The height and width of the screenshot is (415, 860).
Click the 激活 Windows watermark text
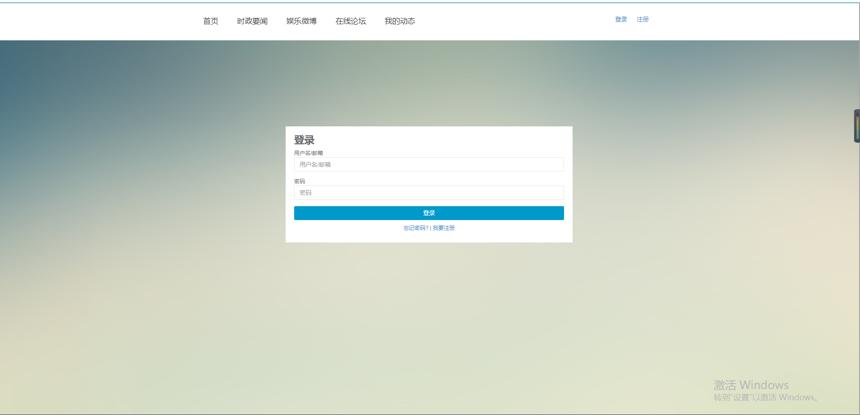tap(751, 385)
